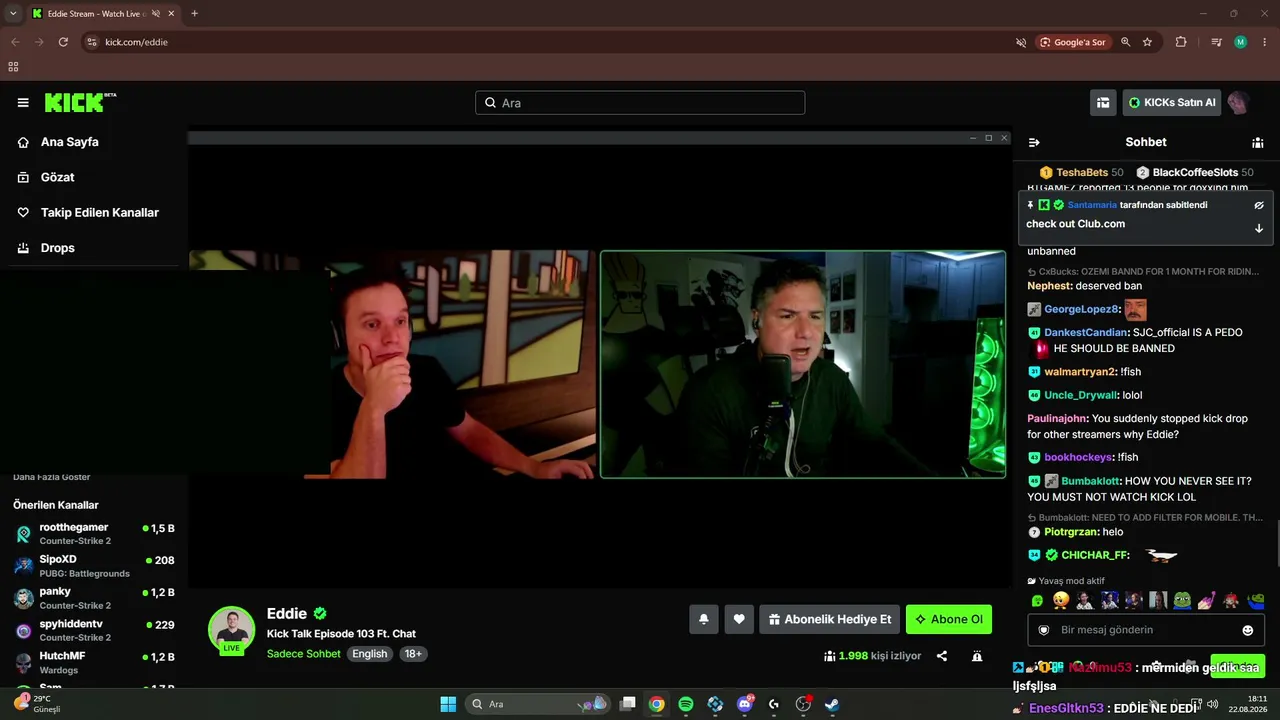Open Spotify from the taskbar
This screenshot has height=720, width=1280.
coord(686,704)
